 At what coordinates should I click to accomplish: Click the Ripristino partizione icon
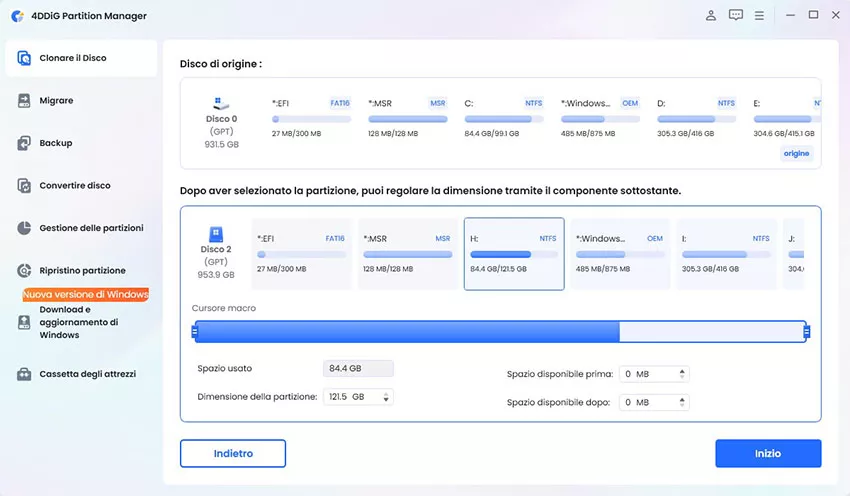pyautogui.click(x=24, y=271)
